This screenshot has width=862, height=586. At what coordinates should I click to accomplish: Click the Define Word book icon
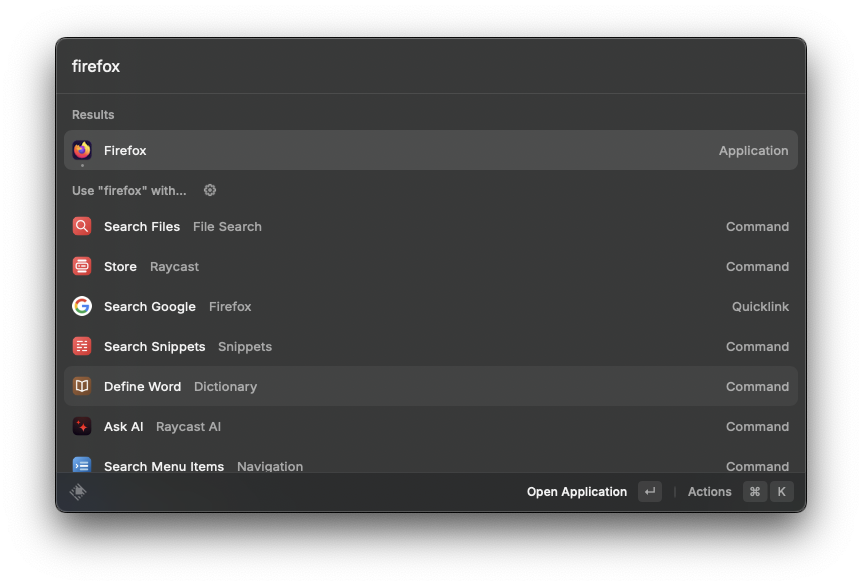(82, 386)
